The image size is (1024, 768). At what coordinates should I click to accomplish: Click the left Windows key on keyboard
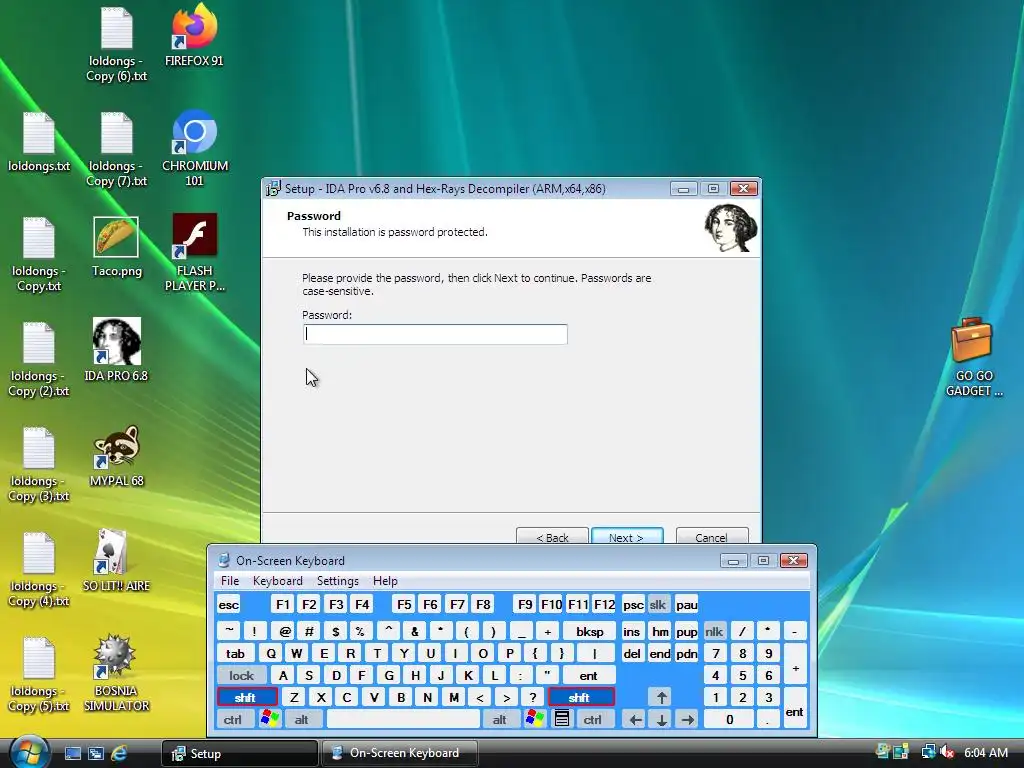(269, 719)
